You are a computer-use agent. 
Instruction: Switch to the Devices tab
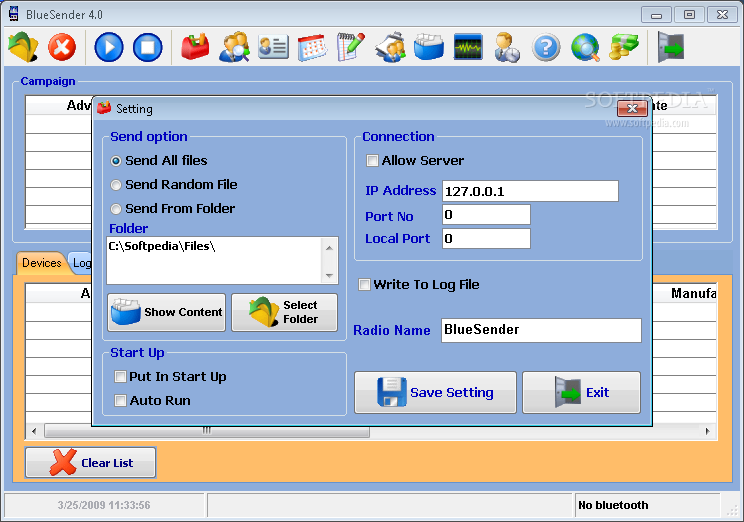[41, 263]
